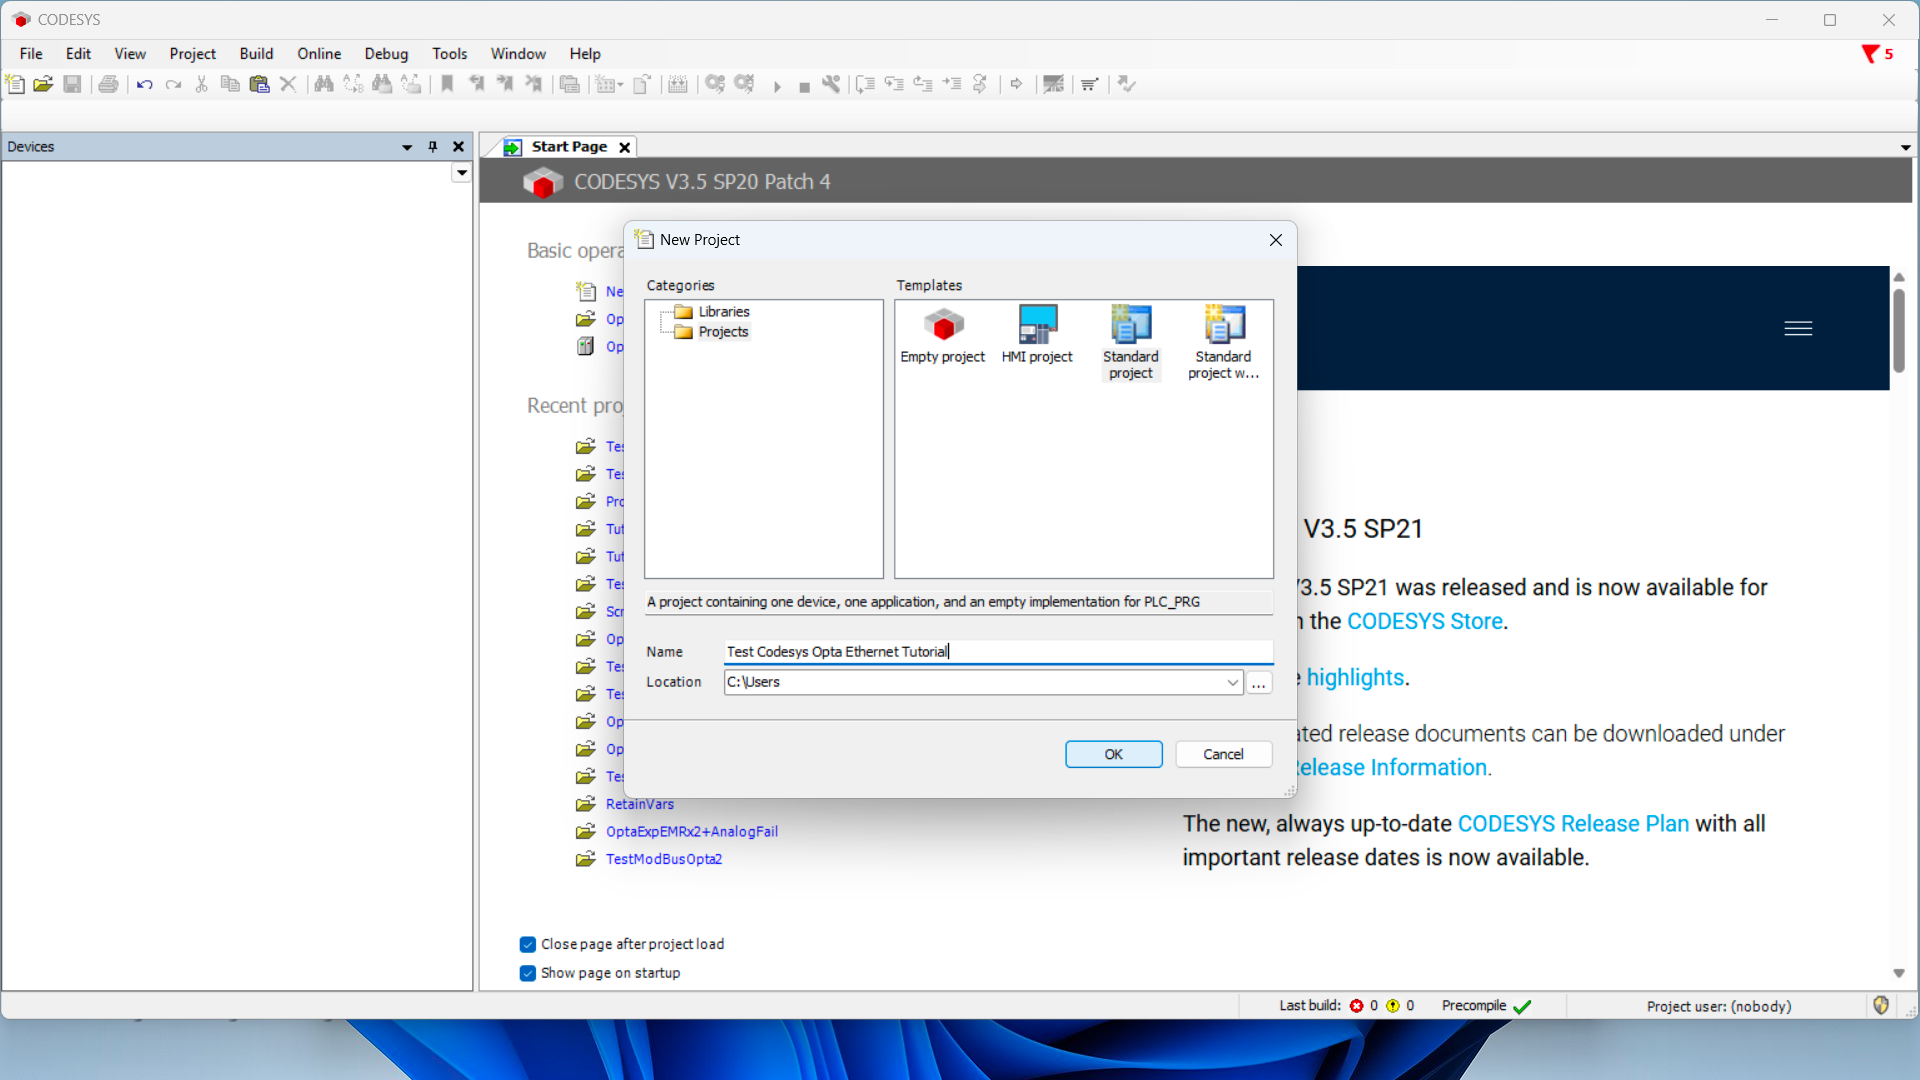This screenshot has width=1920, height=1080.
Task: Select the Libraries category tree item
Action: point(723,312)
